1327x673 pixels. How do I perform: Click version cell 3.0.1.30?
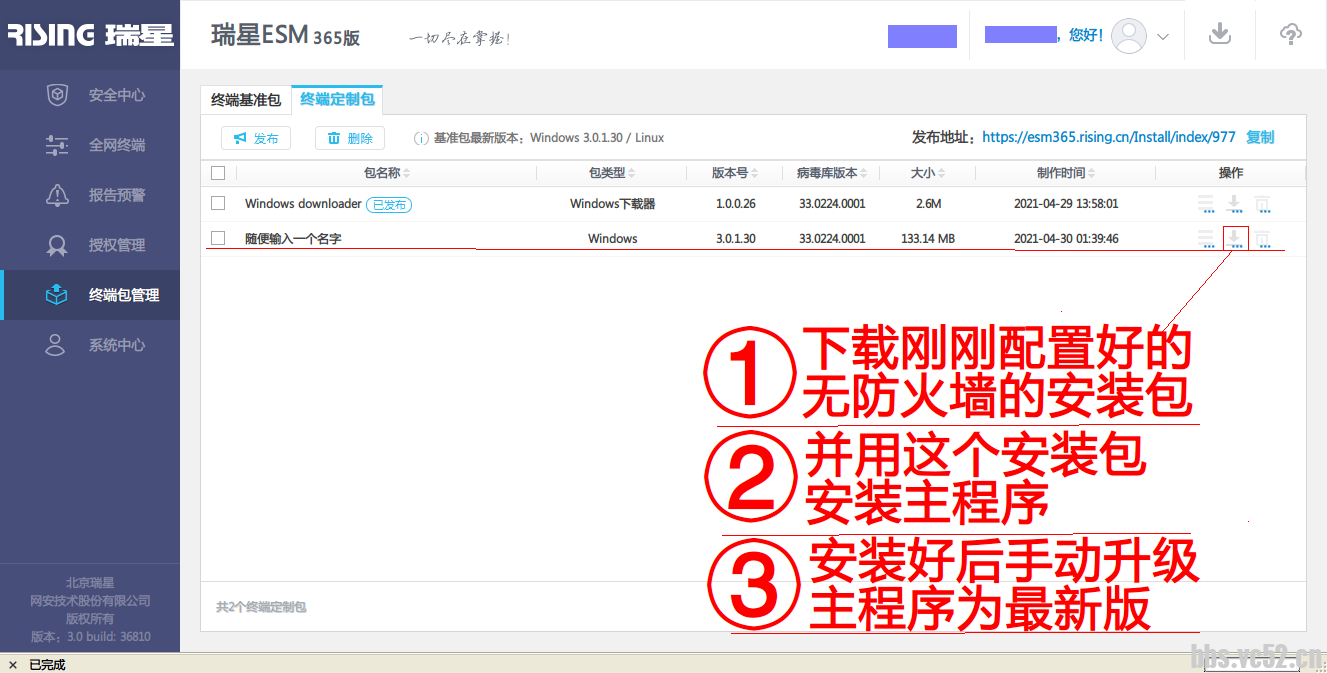click(x=735, y=239)
